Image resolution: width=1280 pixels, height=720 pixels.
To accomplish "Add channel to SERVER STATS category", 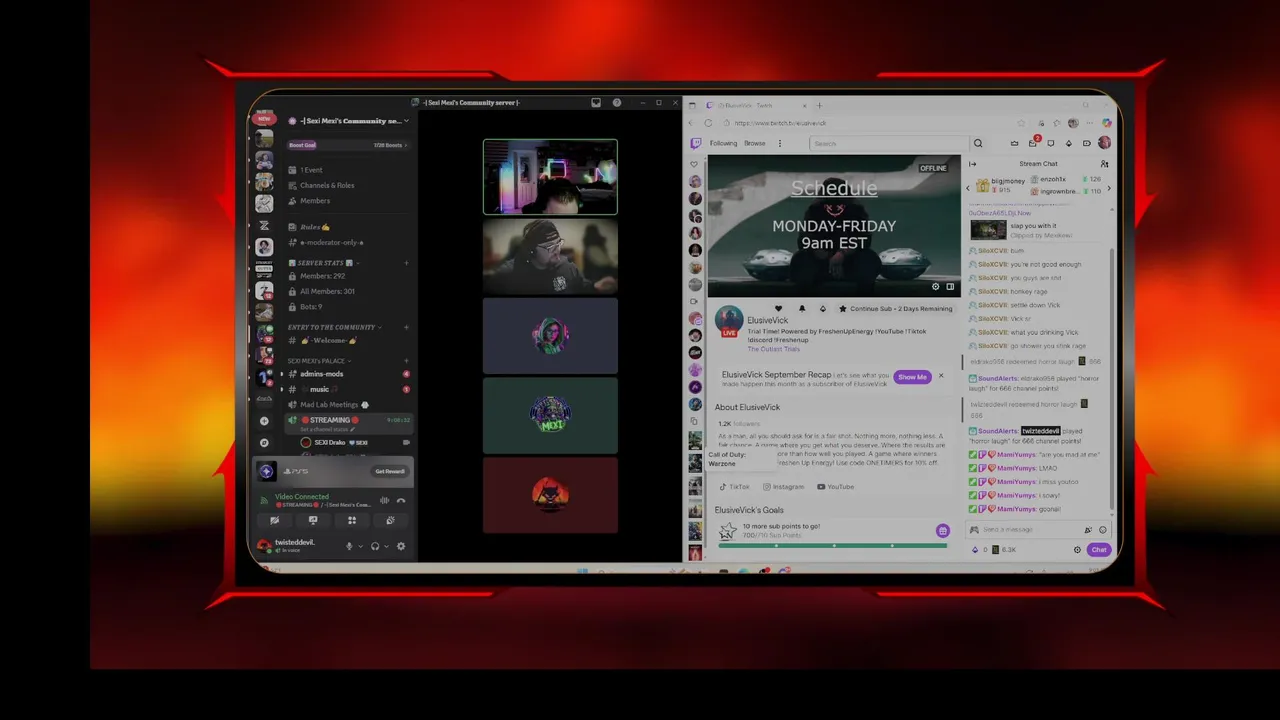I will coord(406,263).
